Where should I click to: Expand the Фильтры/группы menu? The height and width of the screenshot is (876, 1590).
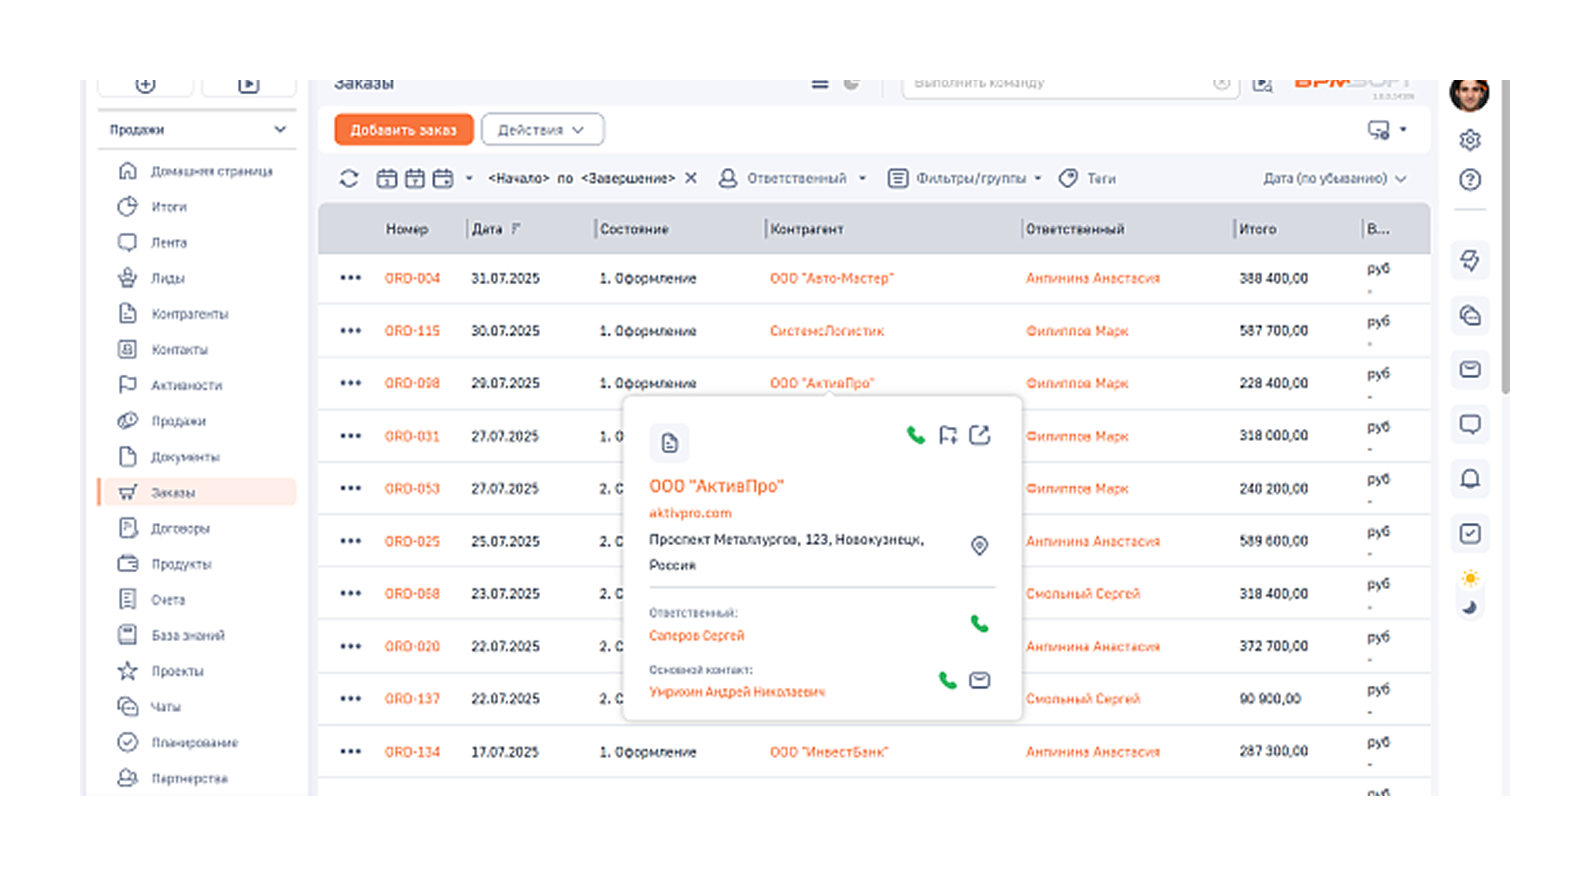point(966,178)
